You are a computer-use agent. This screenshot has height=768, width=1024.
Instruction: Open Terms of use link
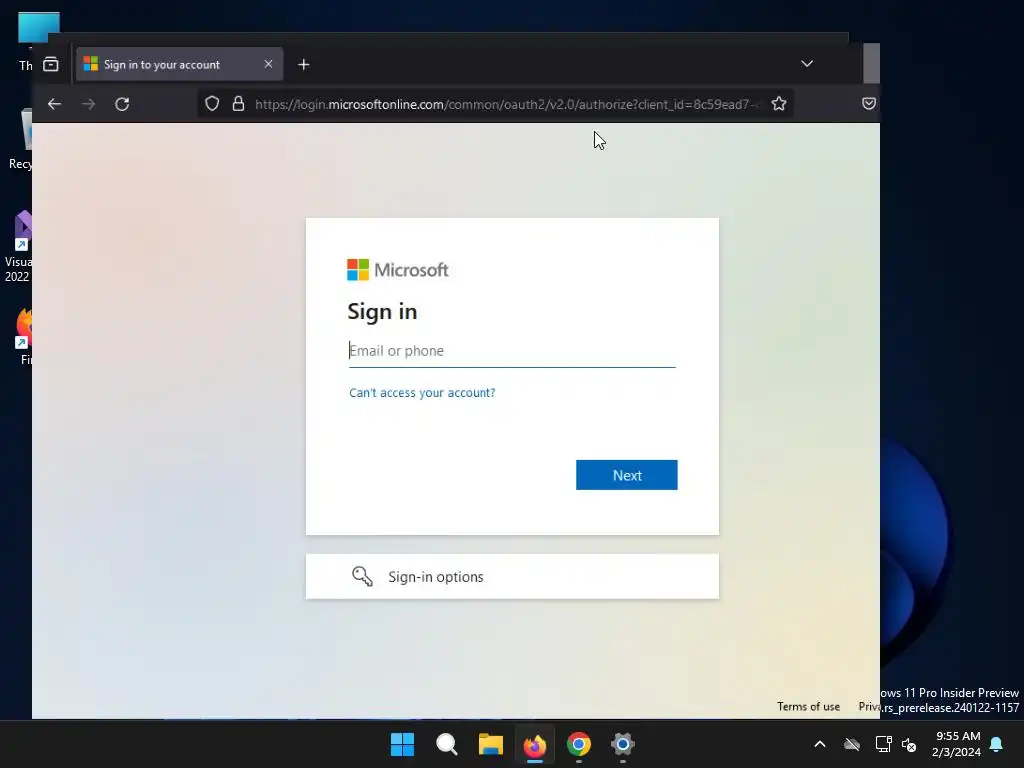[808, 706]
